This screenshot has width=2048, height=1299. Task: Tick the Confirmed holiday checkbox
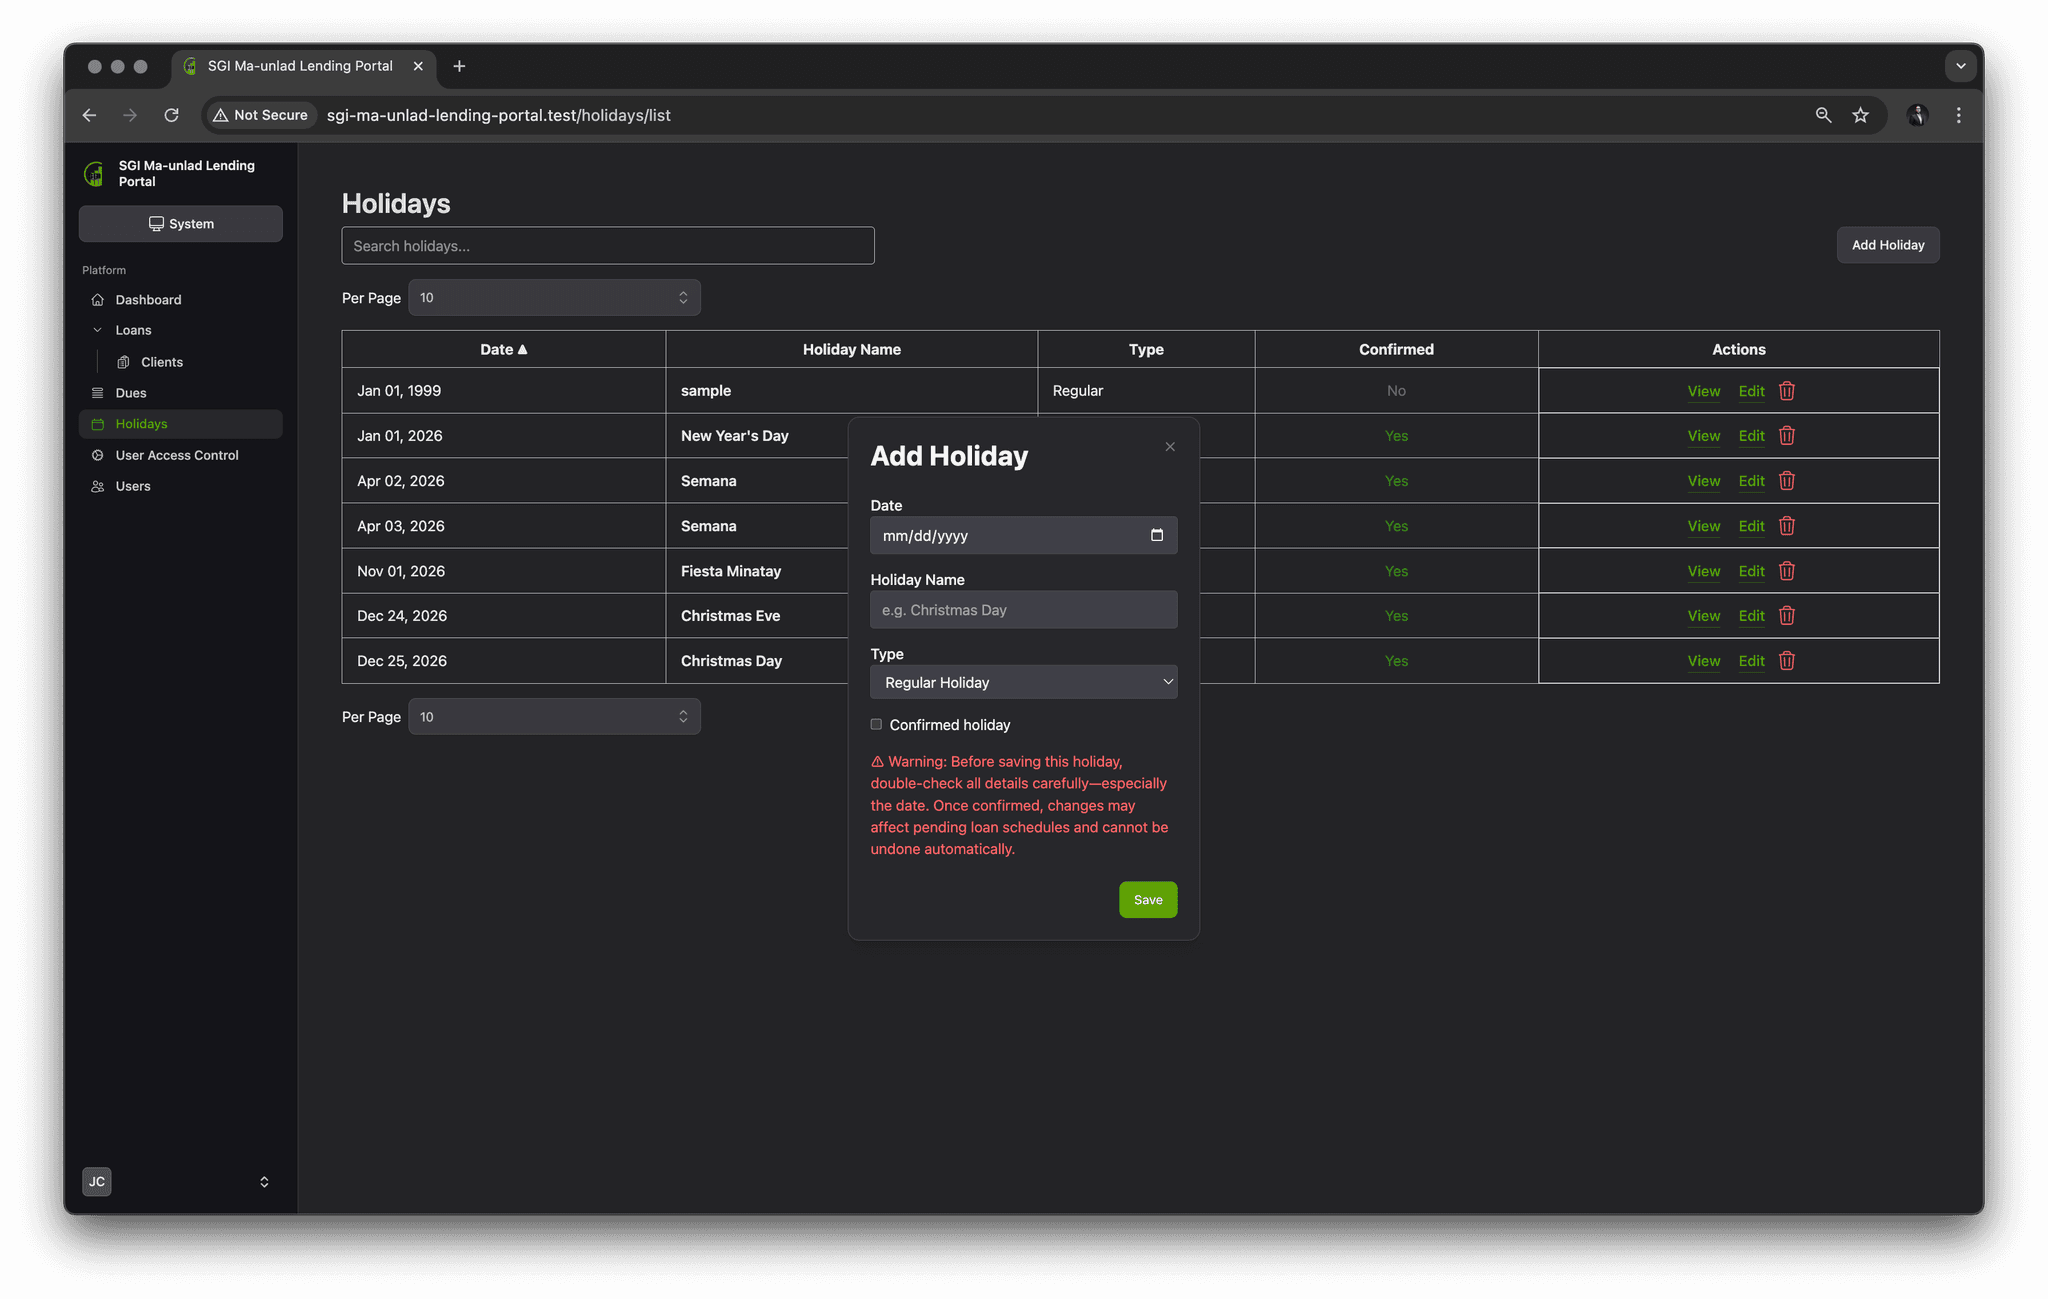(876, 724)
